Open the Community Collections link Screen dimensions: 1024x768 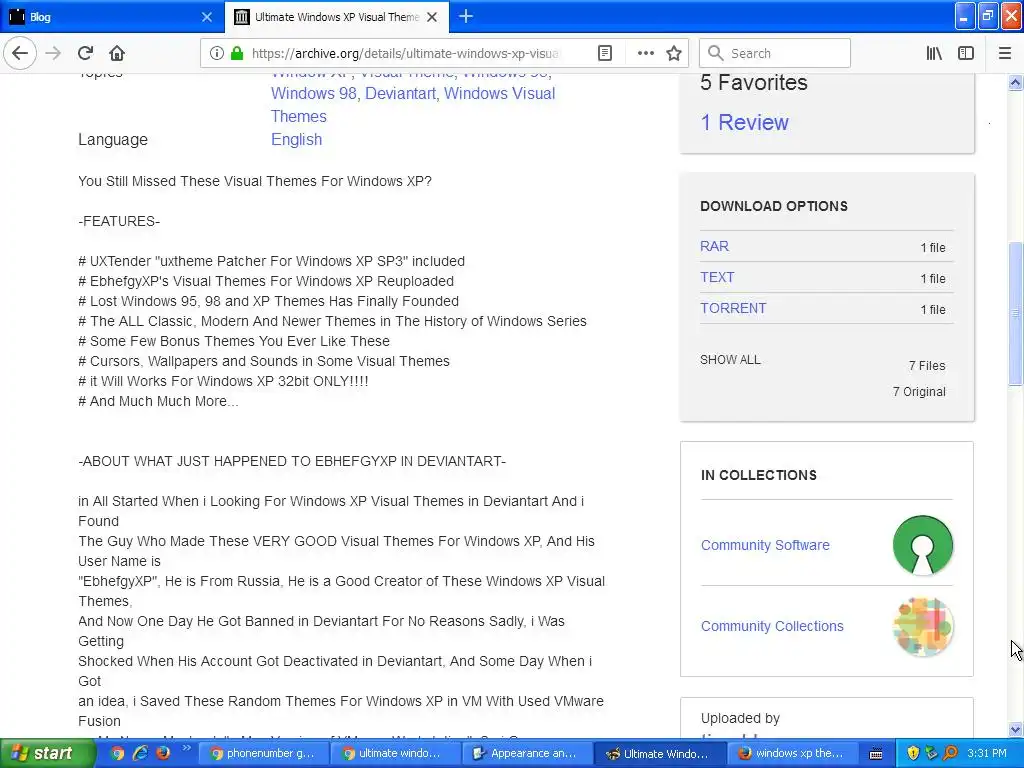[772, 626]
